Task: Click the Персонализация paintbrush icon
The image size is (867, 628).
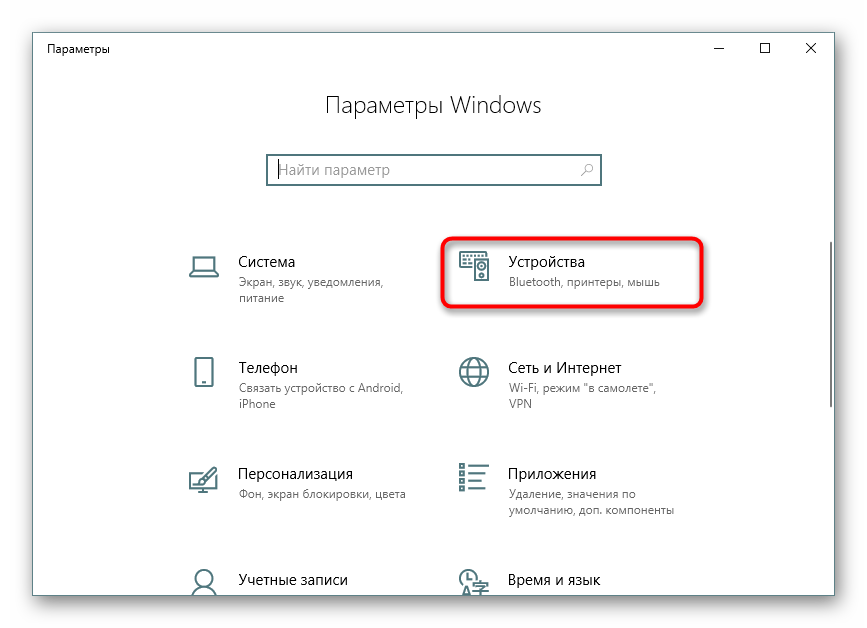Action: [203, 479]
